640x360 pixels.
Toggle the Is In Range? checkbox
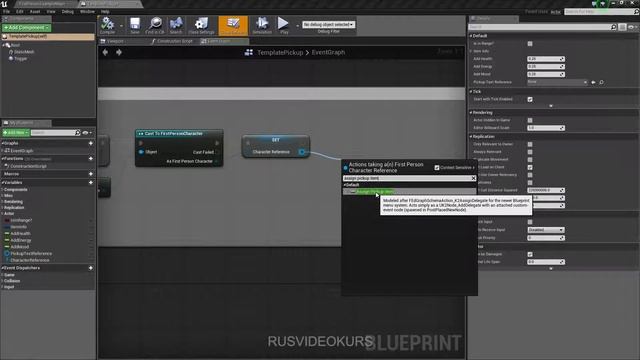(x=530, y=44)
